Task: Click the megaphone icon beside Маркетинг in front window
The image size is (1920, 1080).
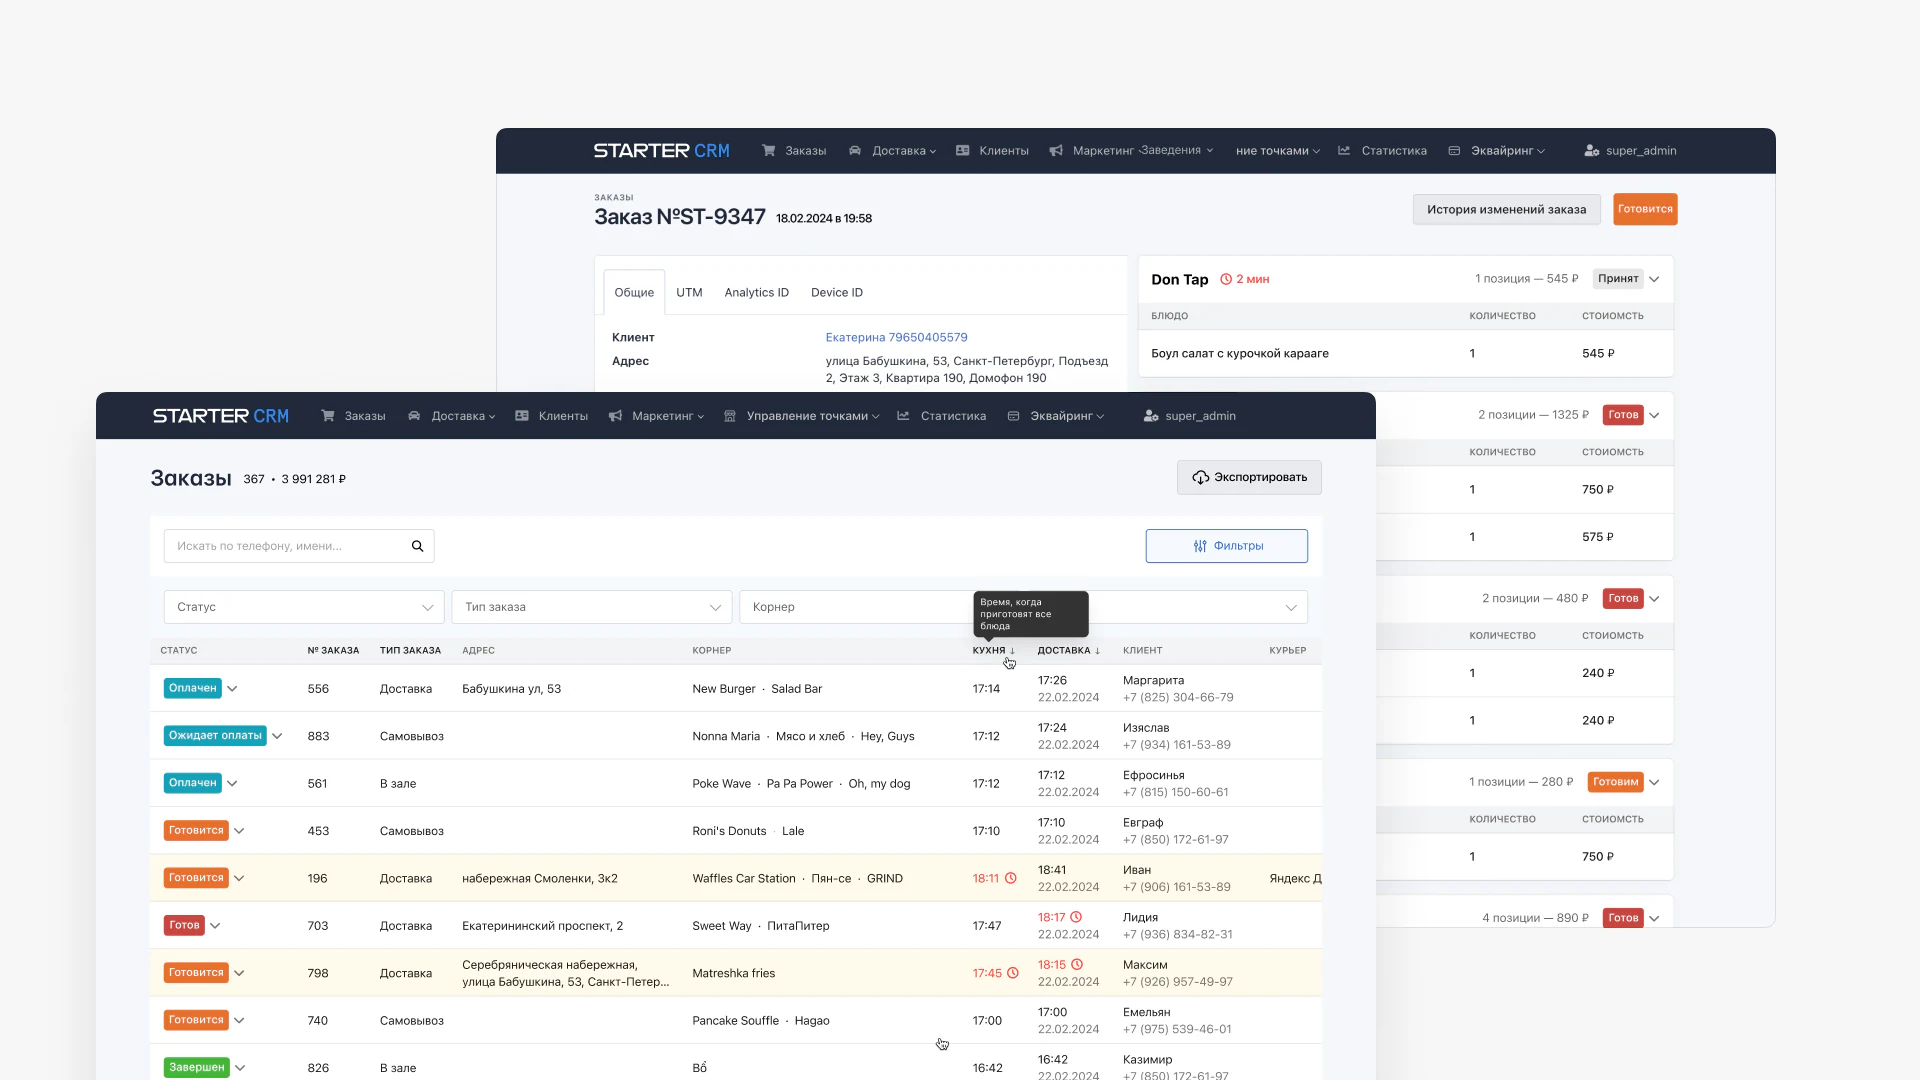Action: (615, 416)
